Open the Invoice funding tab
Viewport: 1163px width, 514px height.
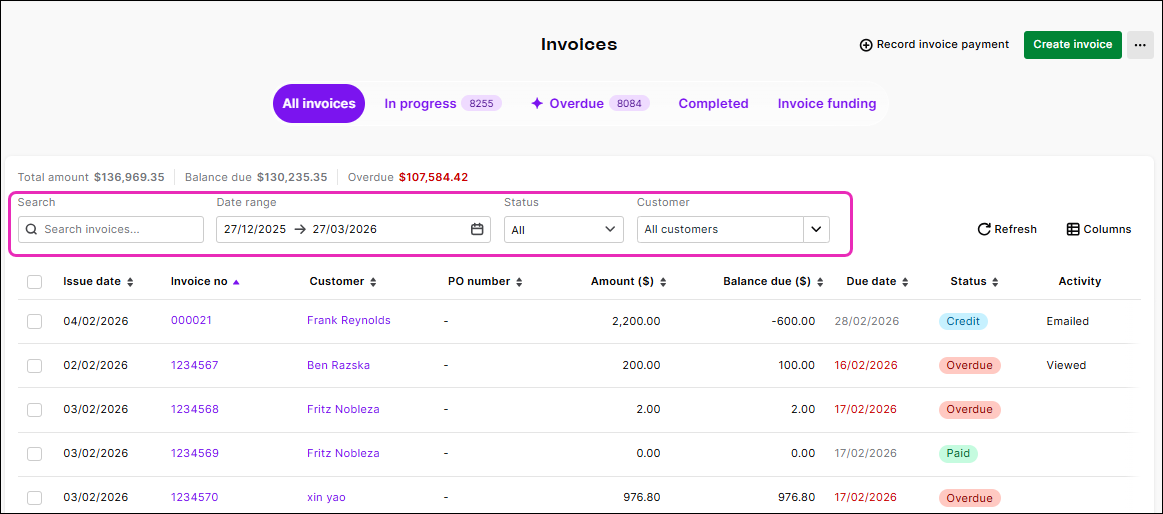tap(827, 104)
